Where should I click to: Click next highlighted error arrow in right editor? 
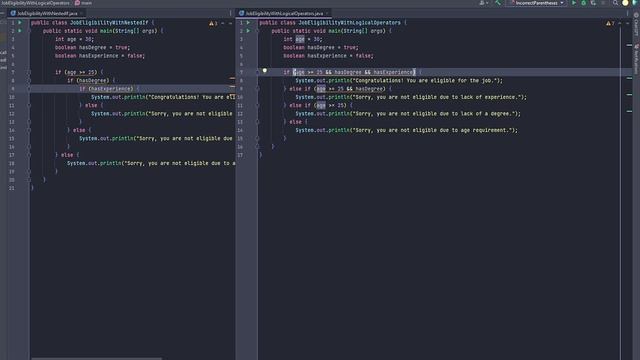[627, 24]
